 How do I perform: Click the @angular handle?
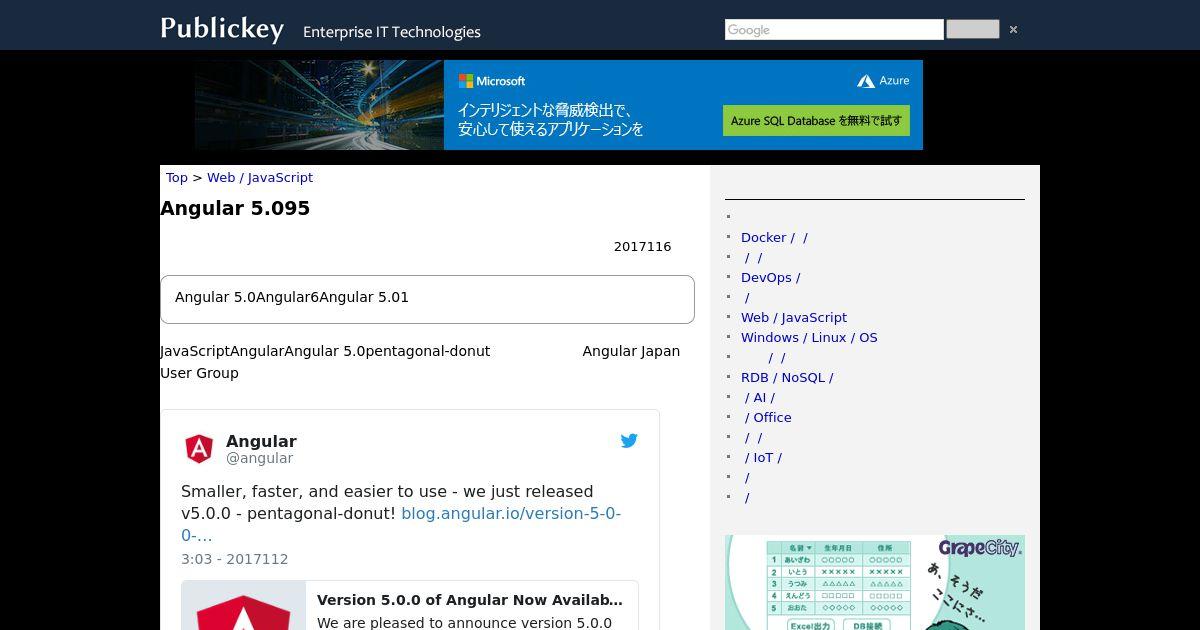[x=259, y=458]
